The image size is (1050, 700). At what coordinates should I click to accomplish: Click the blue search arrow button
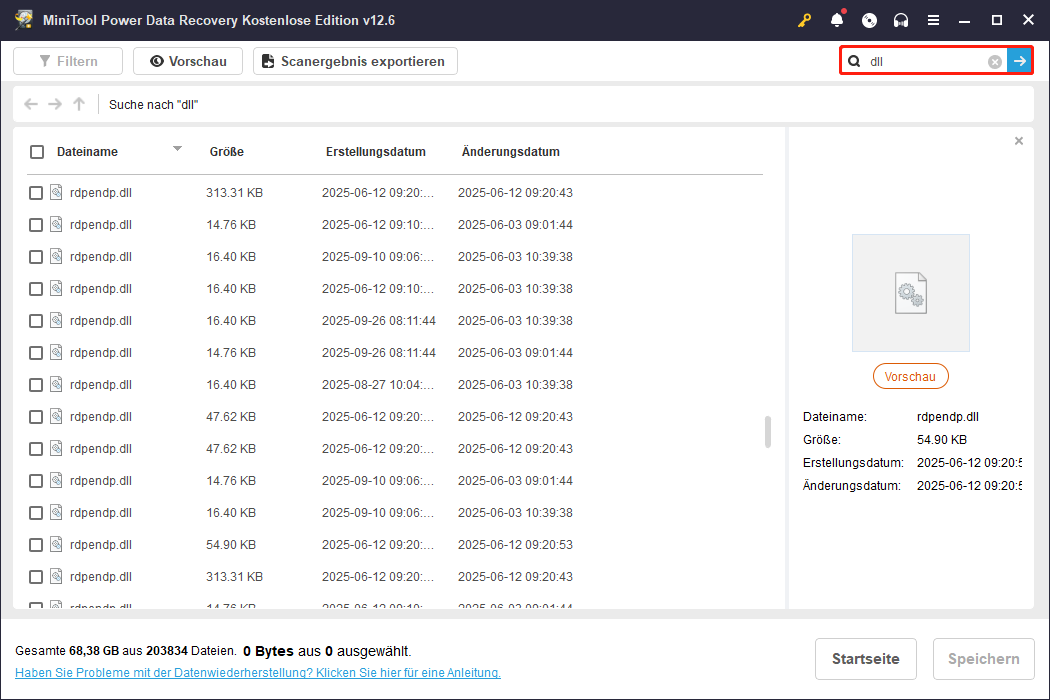pyautogui.click(x=1019, y=62)
